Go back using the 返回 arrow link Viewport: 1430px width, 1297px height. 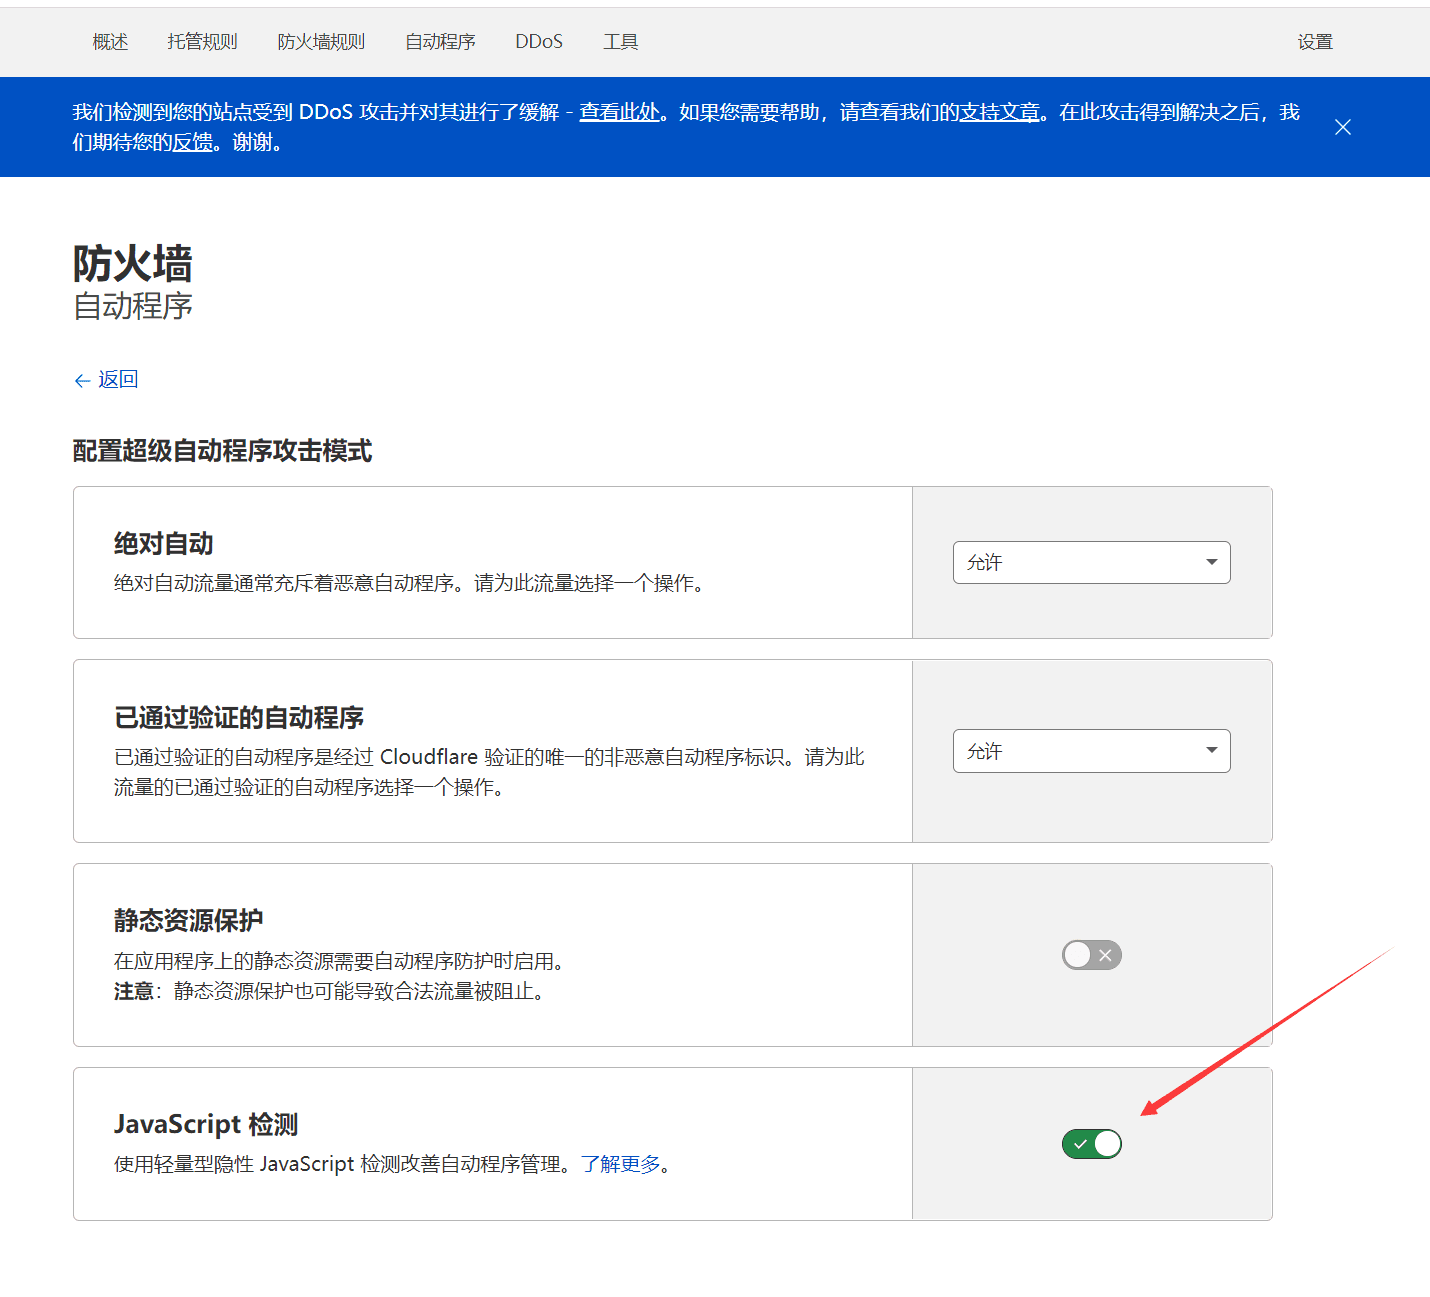106,380
